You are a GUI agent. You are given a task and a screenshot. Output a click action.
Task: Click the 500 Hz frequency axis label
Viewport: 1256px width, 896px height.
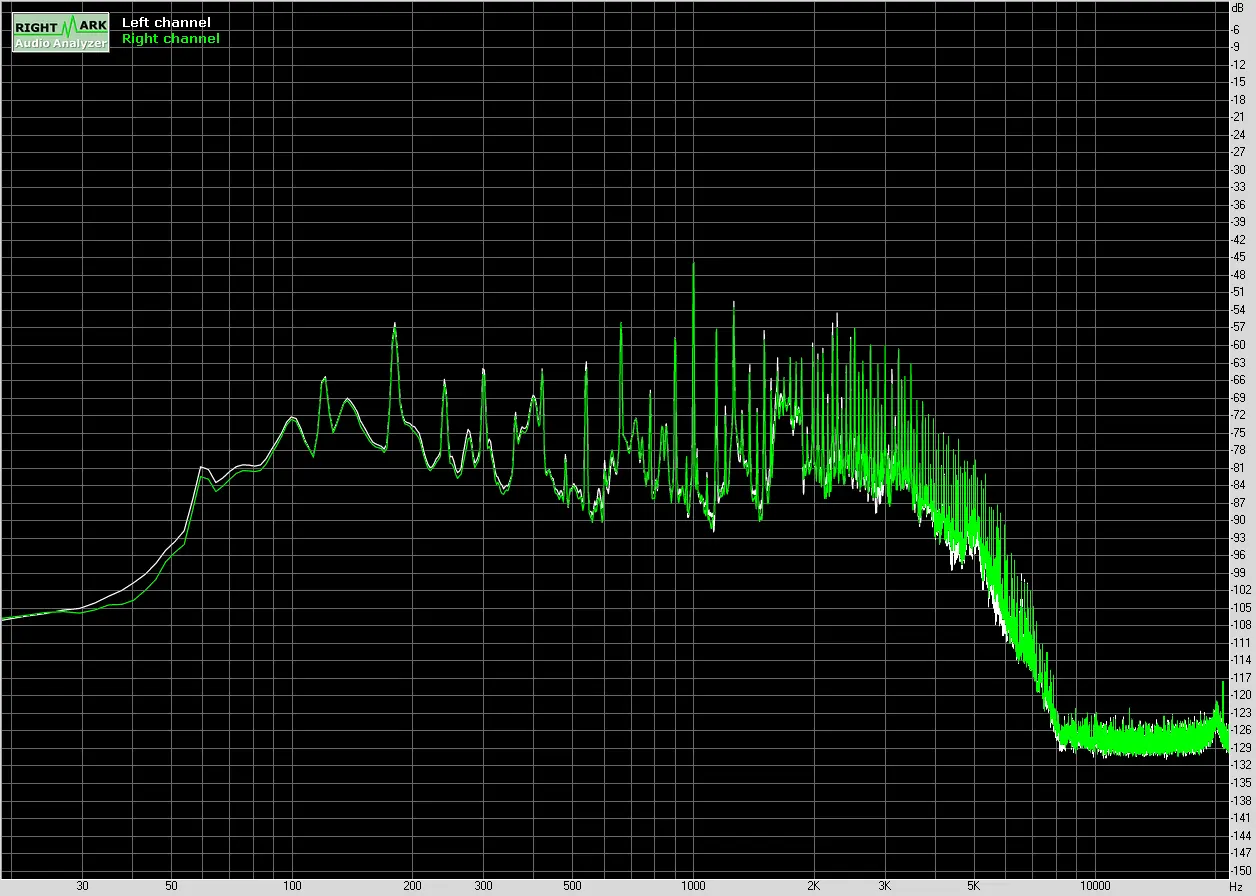pyautogui.click(x=572, y=886)
